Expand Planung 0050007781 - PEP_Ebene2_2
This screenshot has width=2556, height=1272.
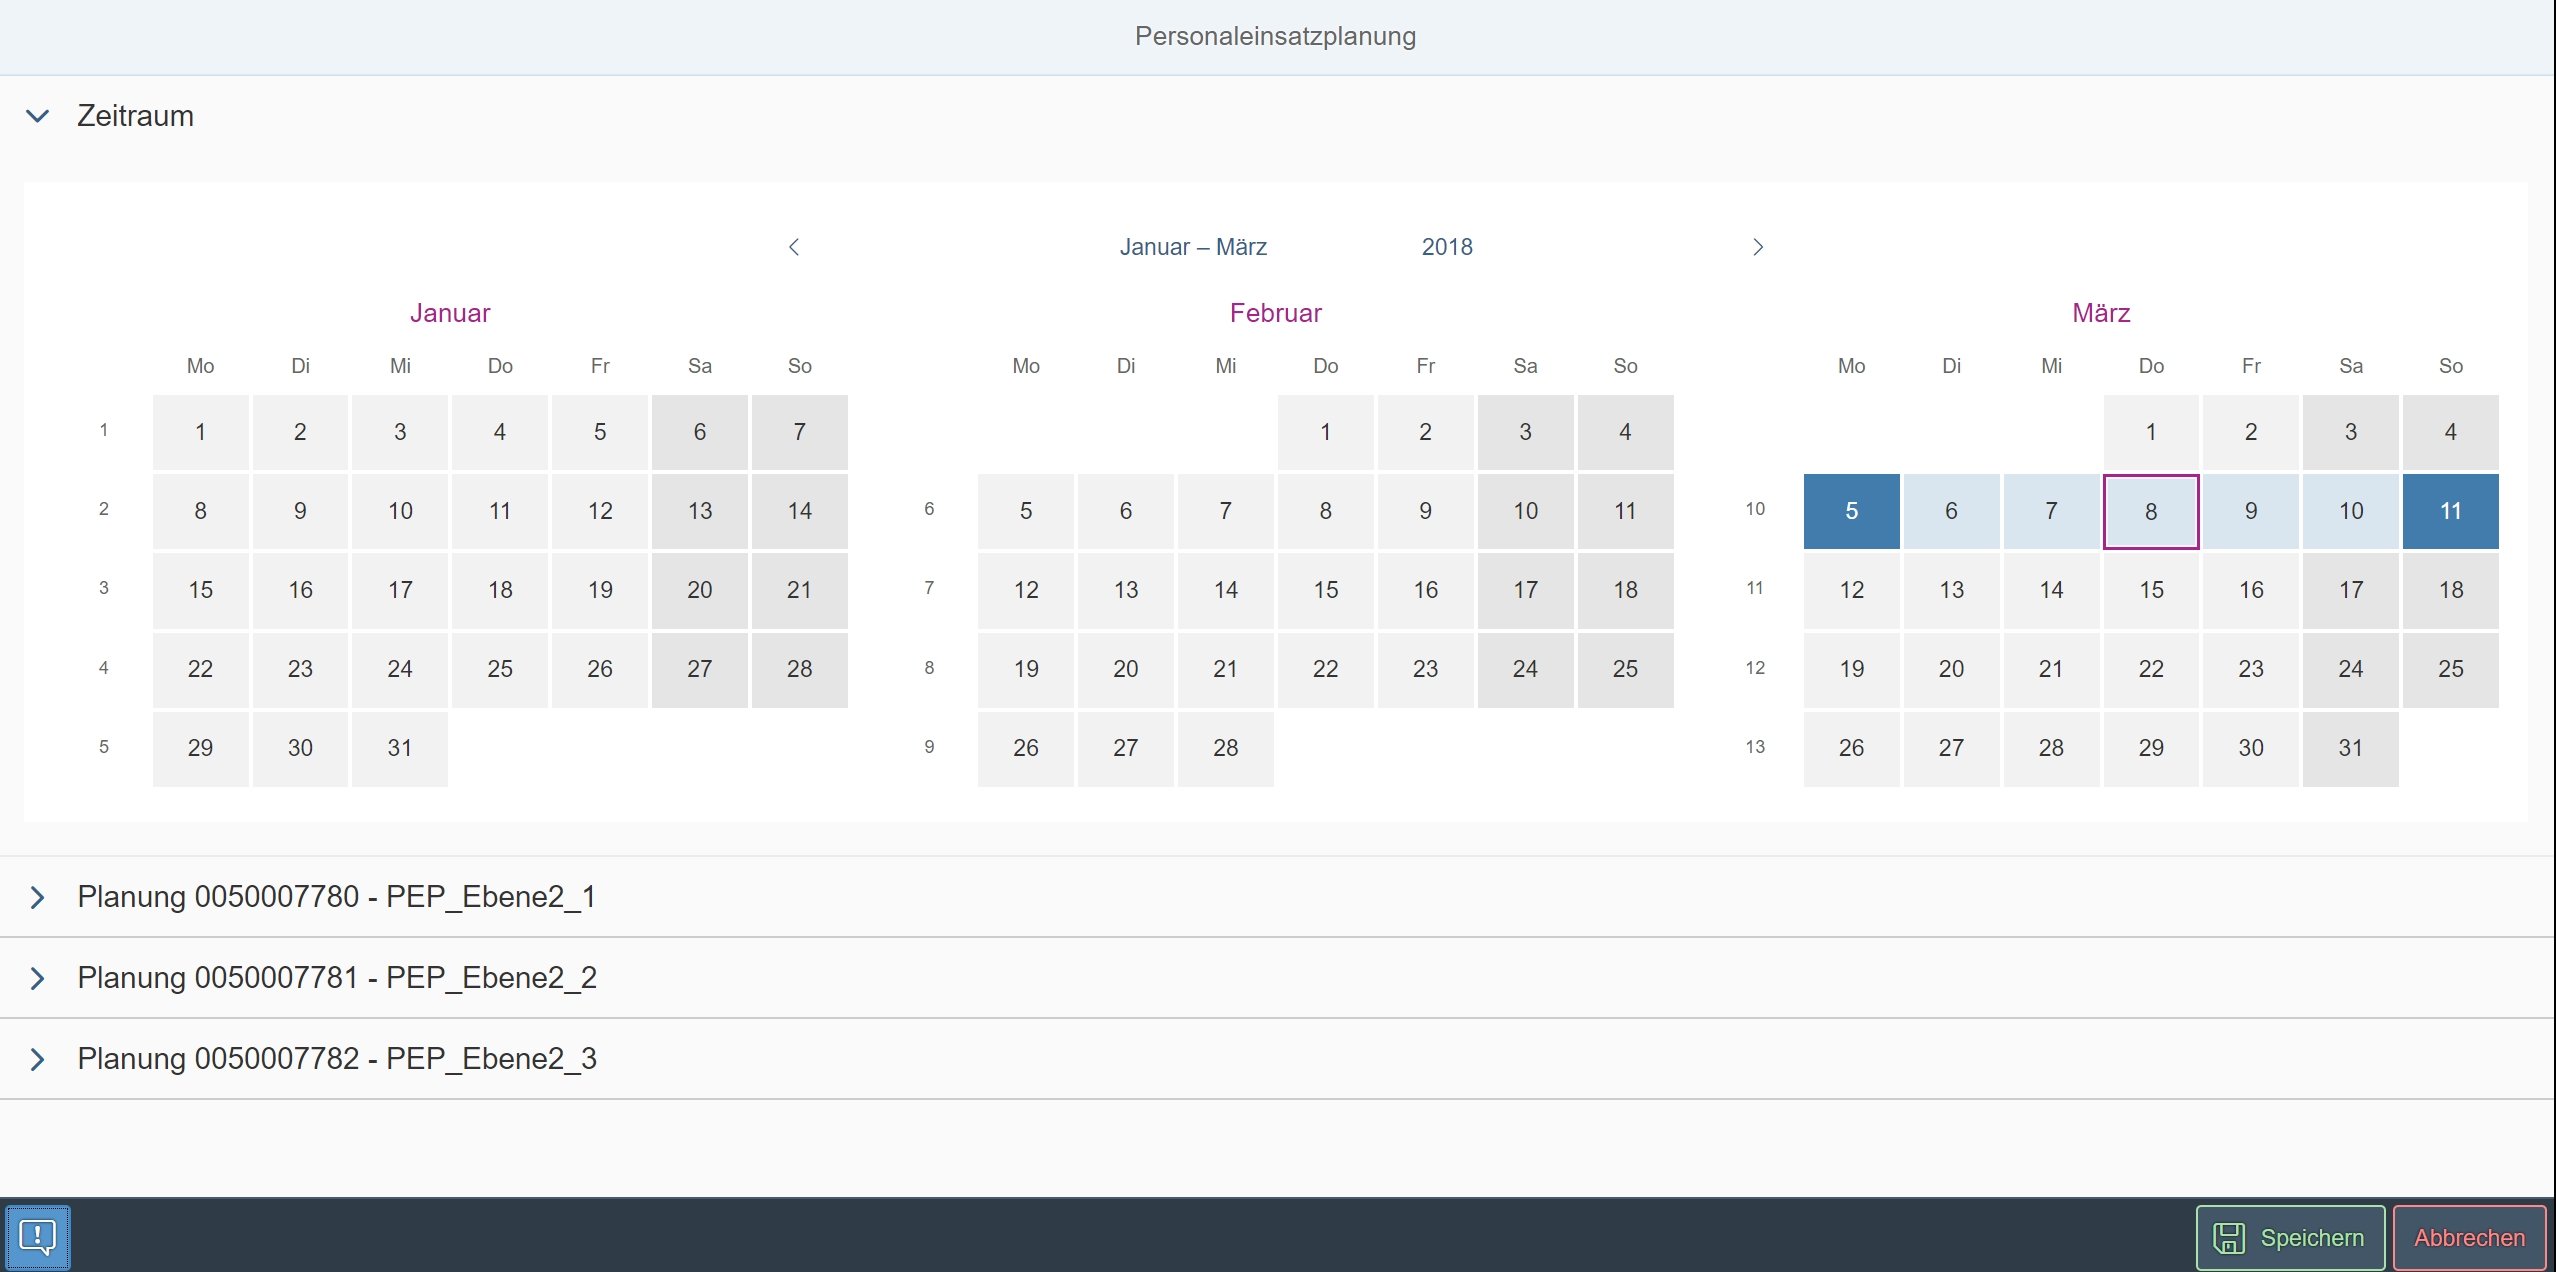(x=38, y=978)
